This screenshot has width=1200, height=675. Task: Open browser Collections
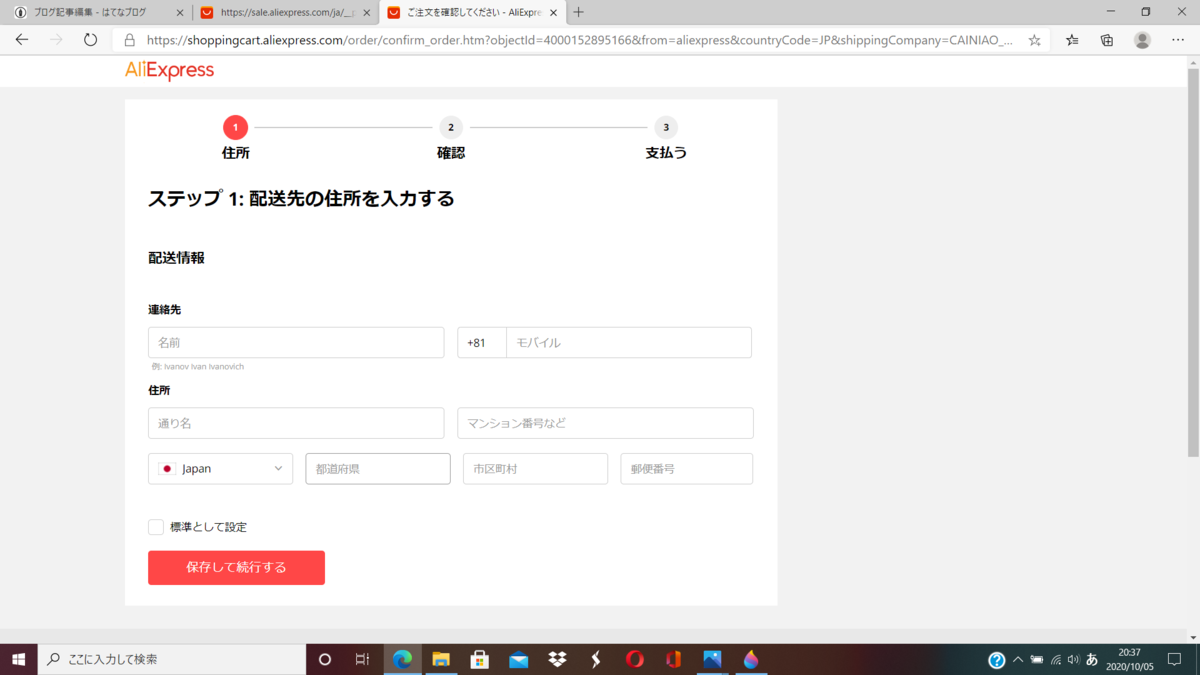1107,40
